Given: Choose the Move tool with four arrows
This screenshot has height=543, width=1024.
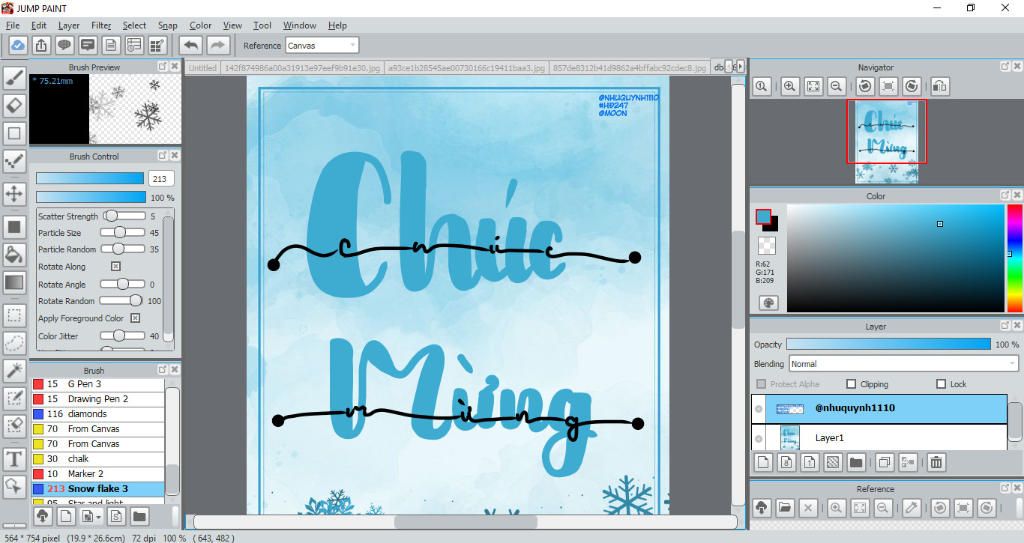Looking at the screenshot, I should click(x=14, y=193).
